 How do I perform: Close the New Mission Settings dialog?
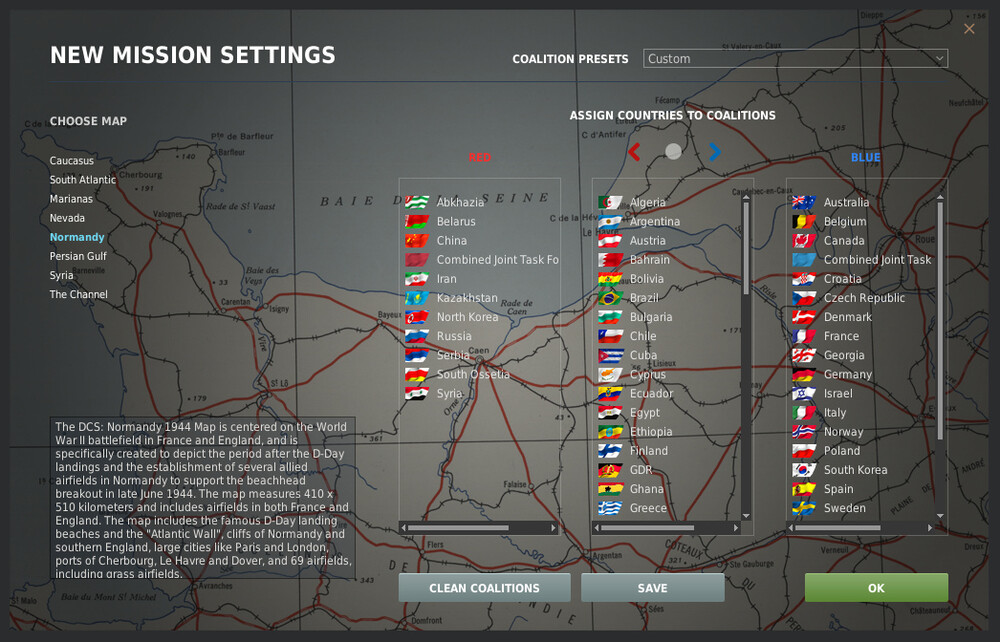pos(969,29)
